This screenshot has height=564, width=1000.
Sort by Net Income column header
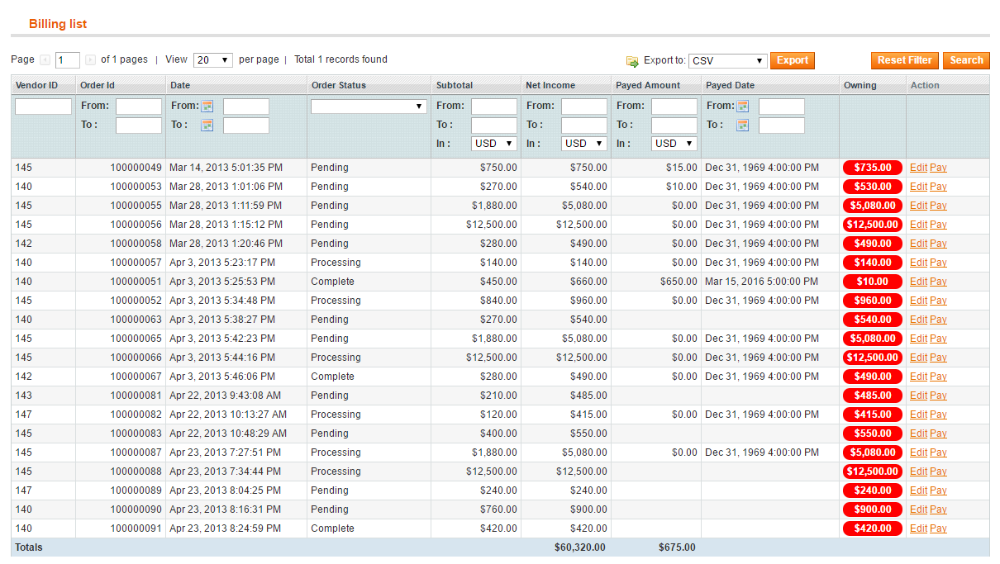coord(550,85)
